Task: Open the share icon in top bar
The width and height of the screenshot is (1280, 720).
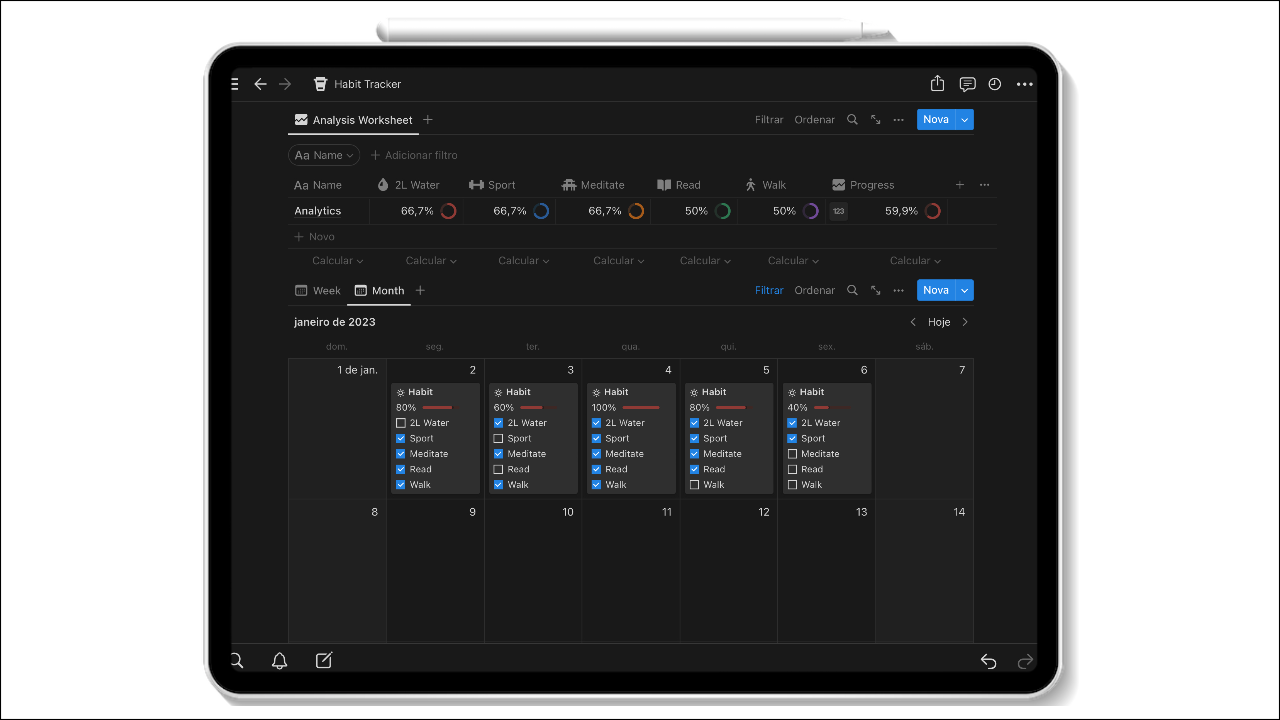Action: [x=937, y=84]
